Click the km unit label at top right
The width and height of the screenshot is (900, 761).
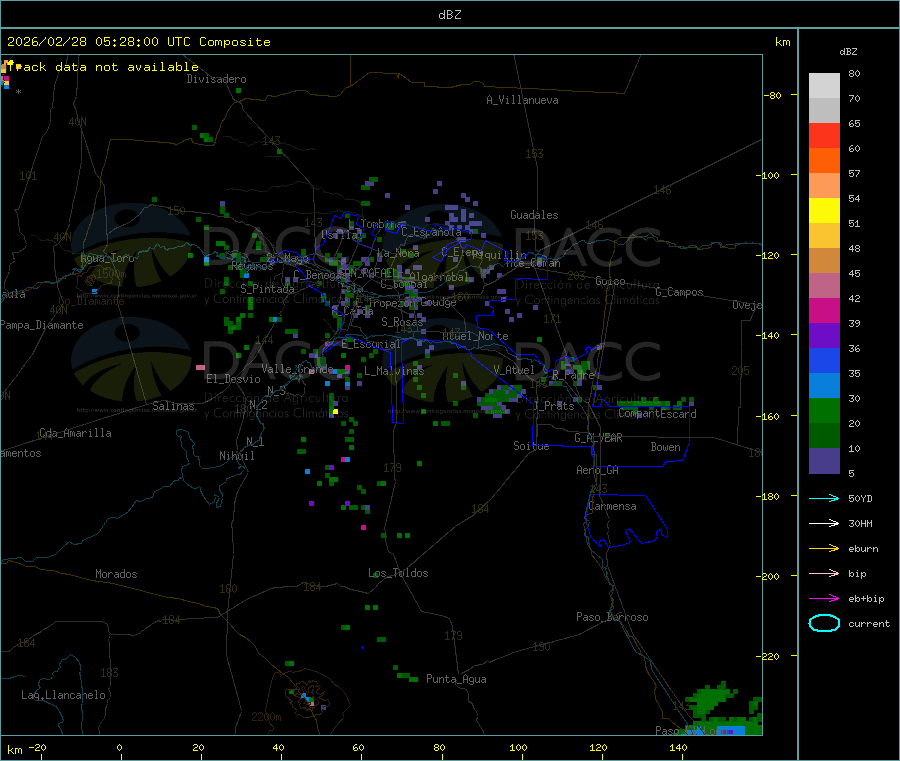click(x=782, y=42)
